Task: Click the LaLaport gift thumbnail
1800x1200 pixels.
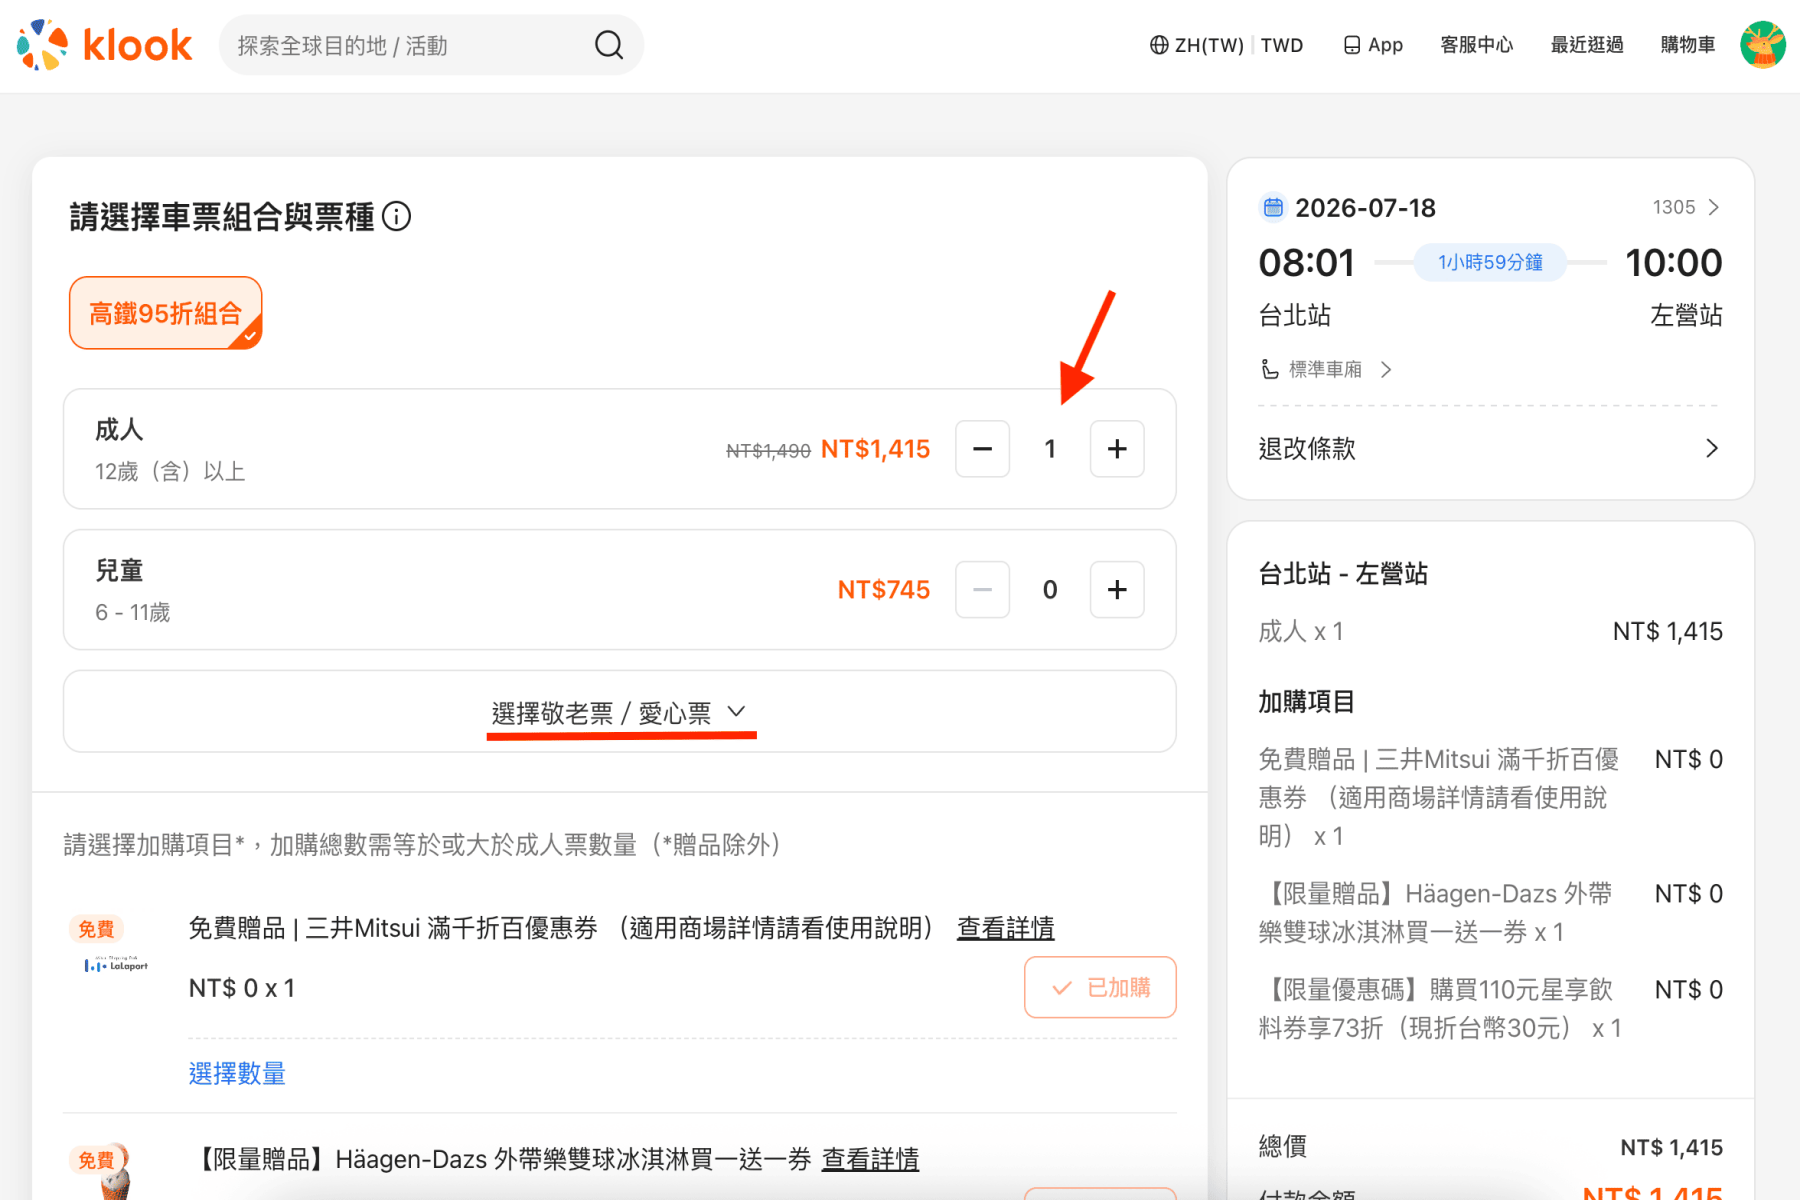Action: tap(116, 965)
